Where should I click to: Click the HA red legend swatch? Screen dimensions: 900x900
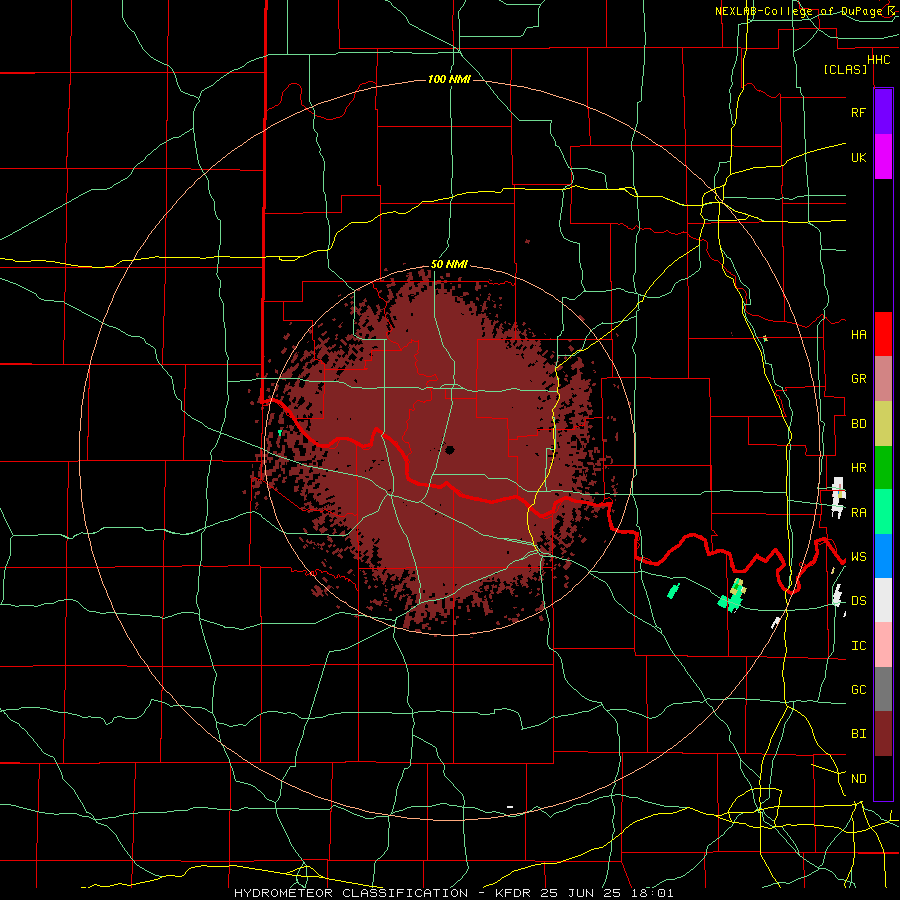point(883,334)
